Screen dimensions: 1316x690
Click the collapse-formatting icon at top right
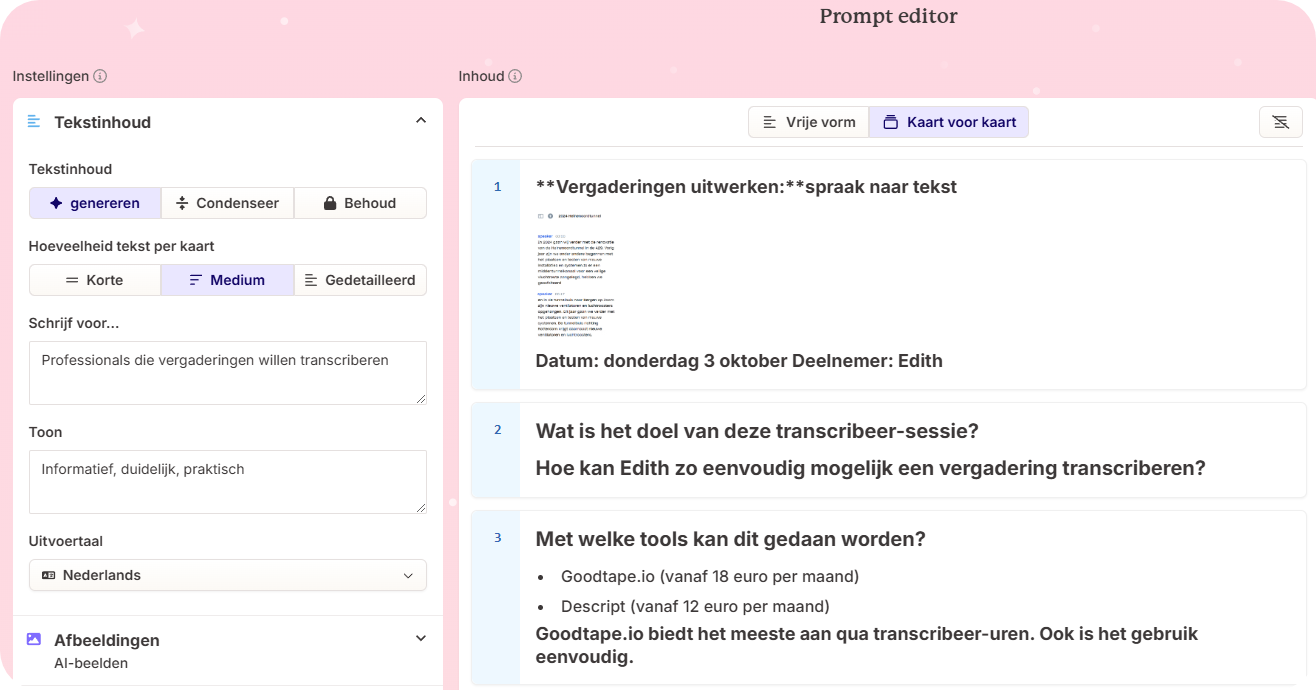(1280, 122)
